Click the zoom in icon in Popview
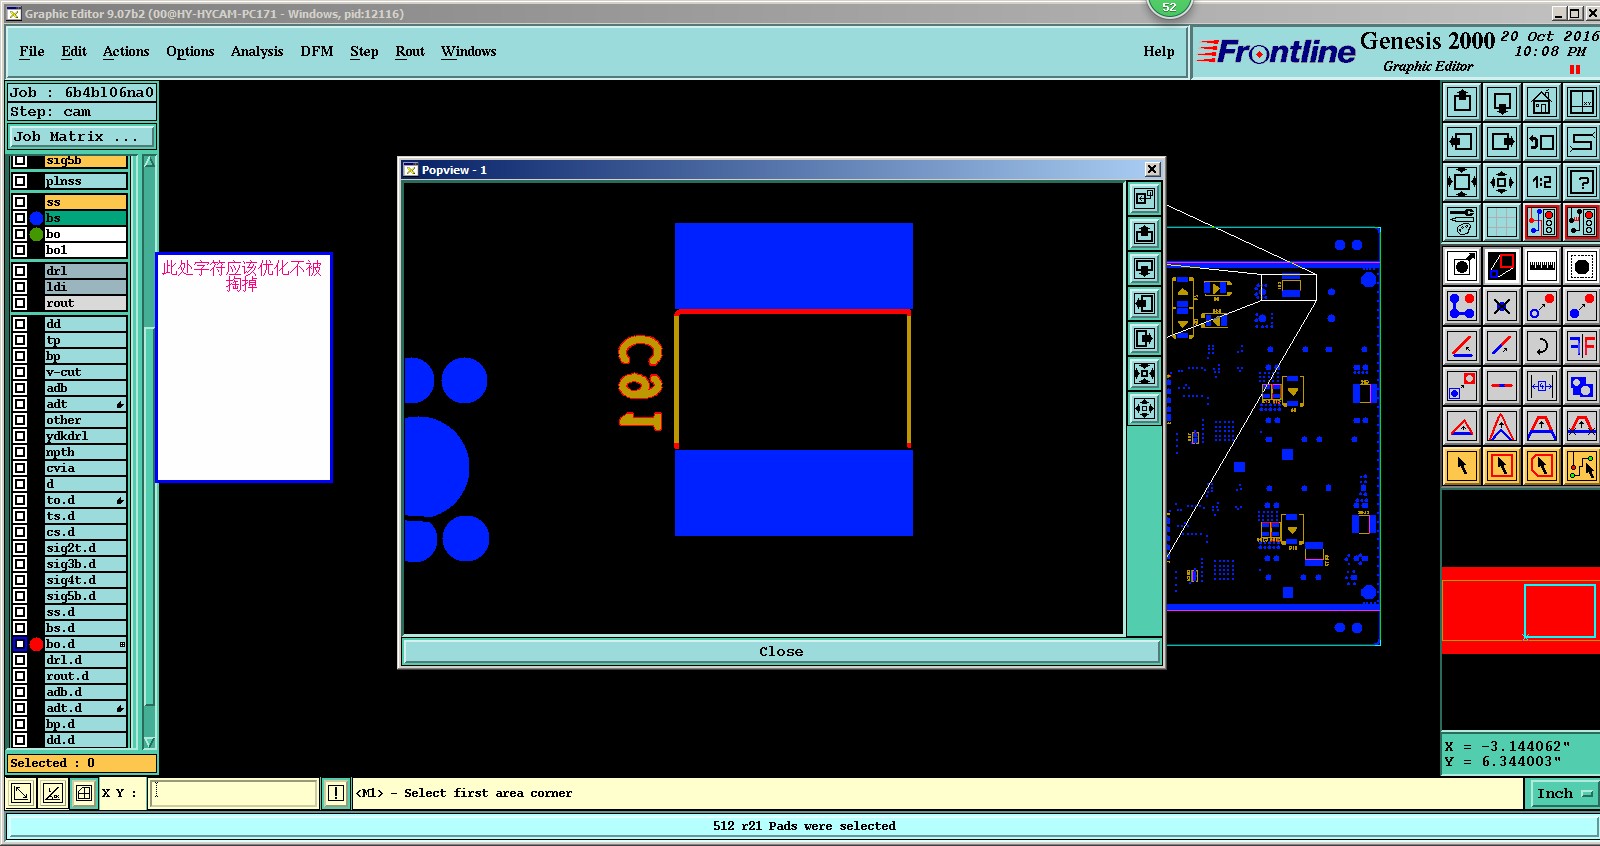Screen dimensions: 1600x846 pos(1145,374)
